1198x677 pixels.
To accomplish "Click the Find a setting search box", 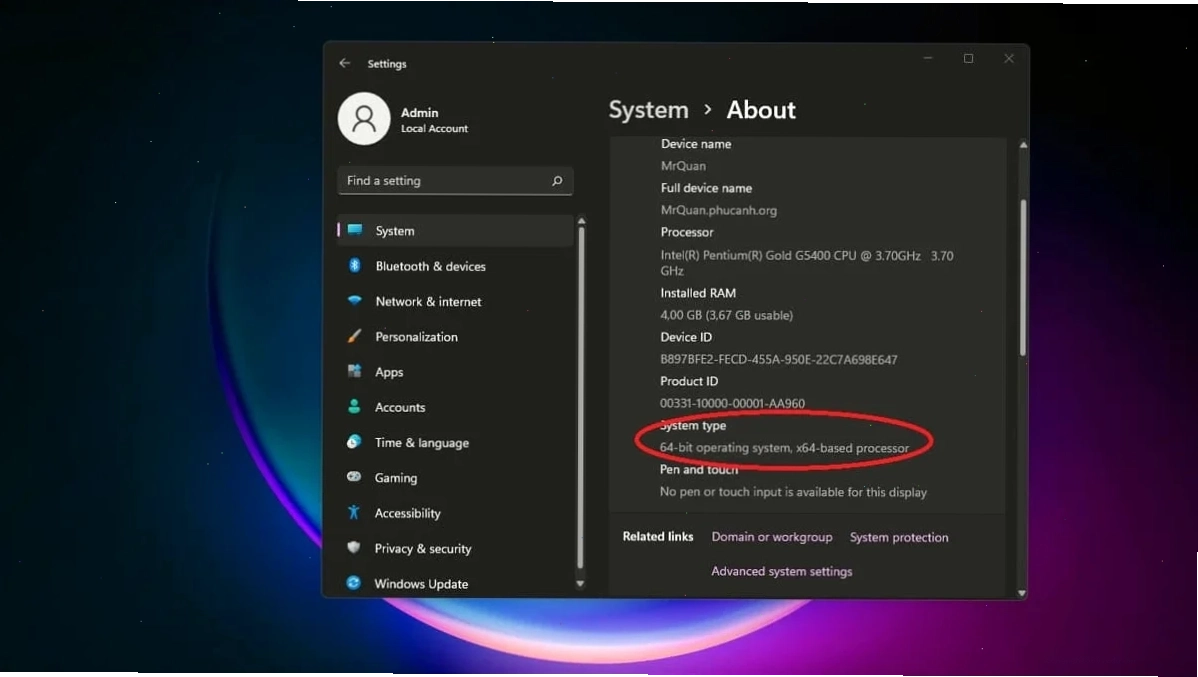I will (x=455, y=181).
